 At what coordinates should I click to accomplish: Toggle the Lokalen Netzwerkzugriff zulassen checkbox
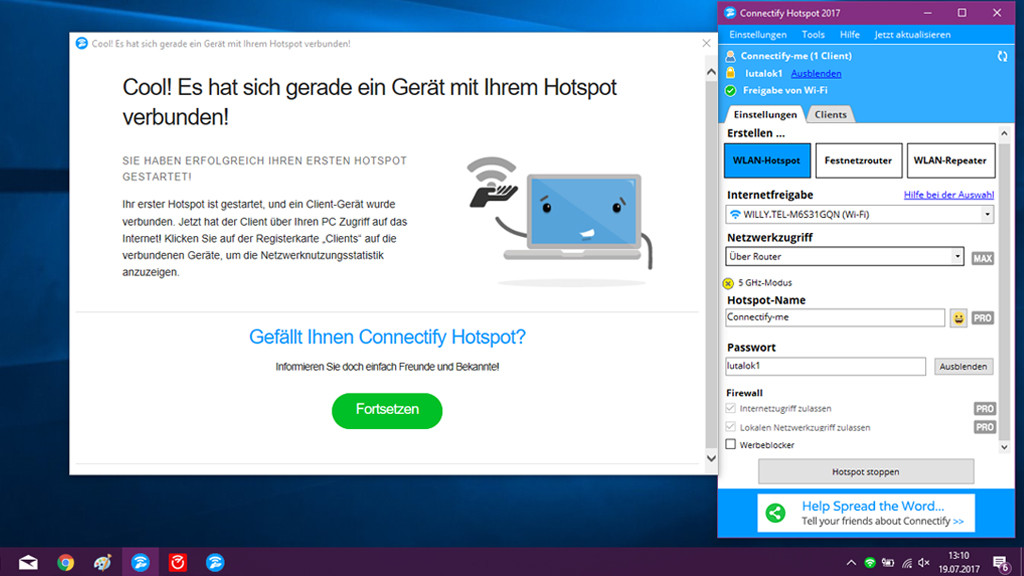coord(731,427)
